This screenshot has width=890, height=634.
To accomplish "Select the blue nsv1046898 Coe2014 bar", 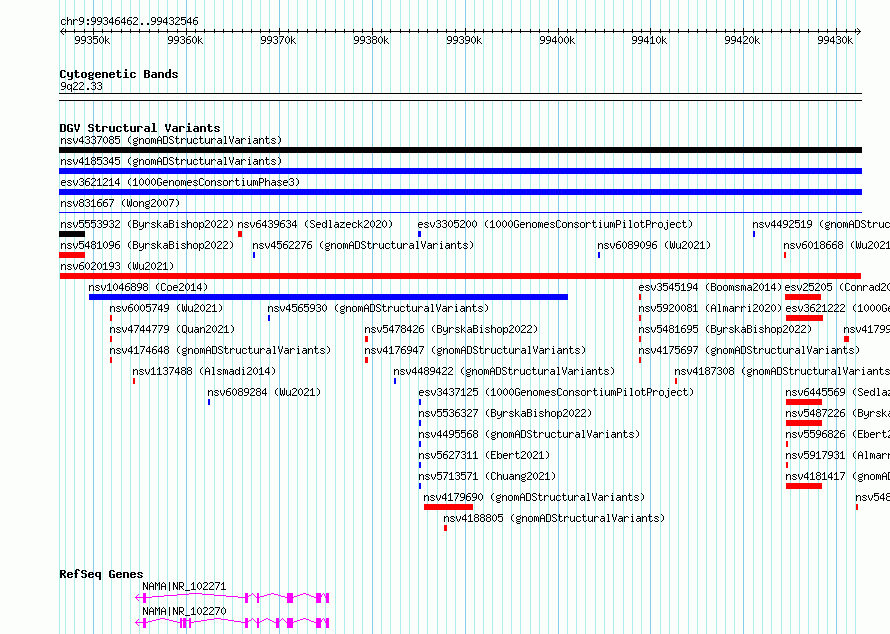I will pyautogui.click(x=329, y=297).
